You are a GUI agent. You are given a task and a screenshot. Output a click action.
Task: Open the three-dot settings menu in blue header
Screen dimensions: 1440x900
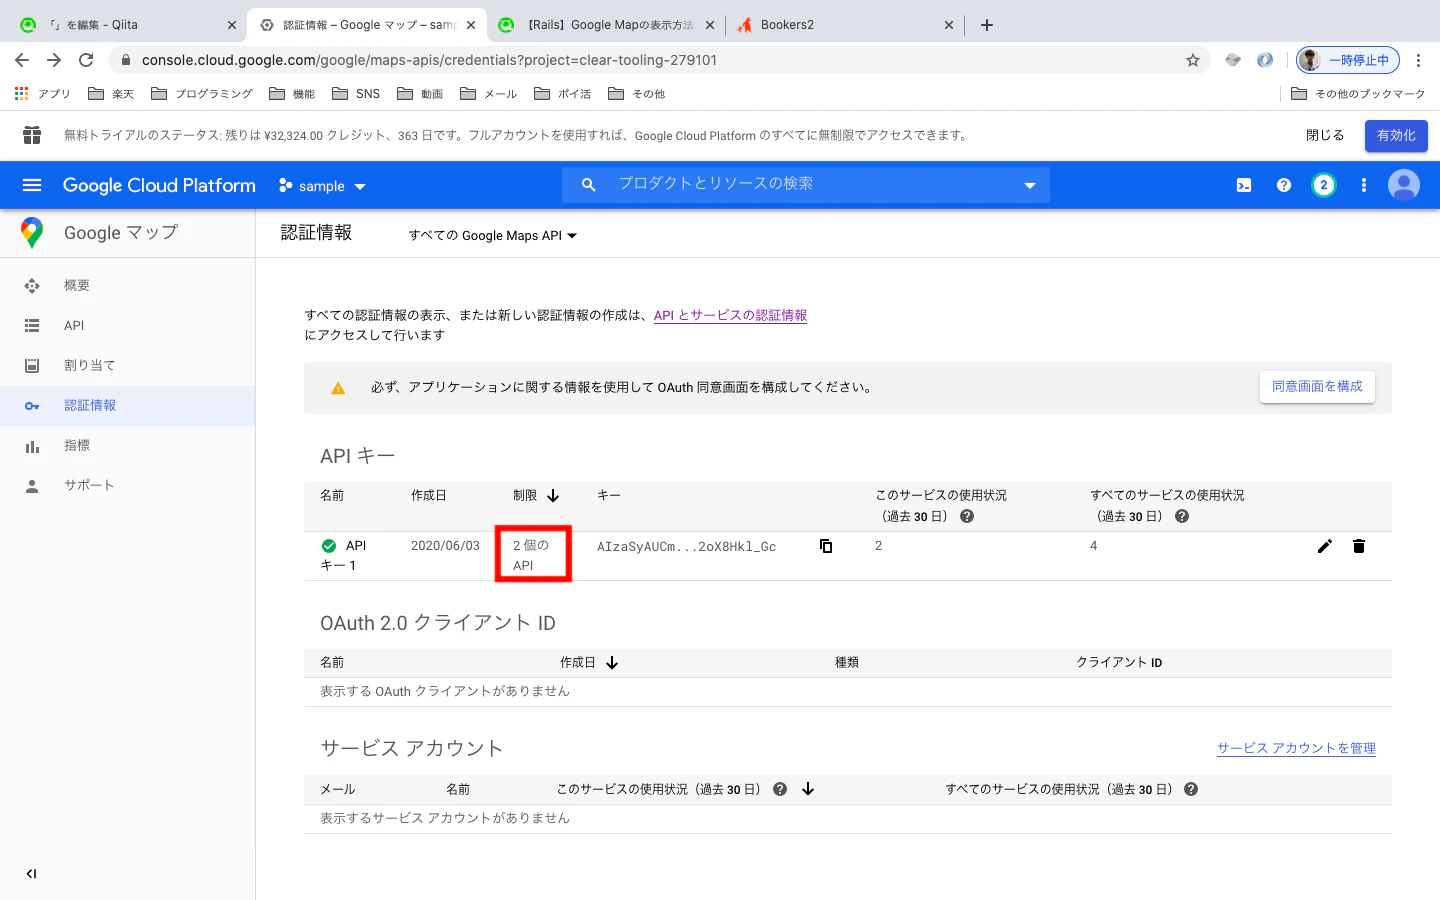pyautogui.click(x=1364, y=185)
